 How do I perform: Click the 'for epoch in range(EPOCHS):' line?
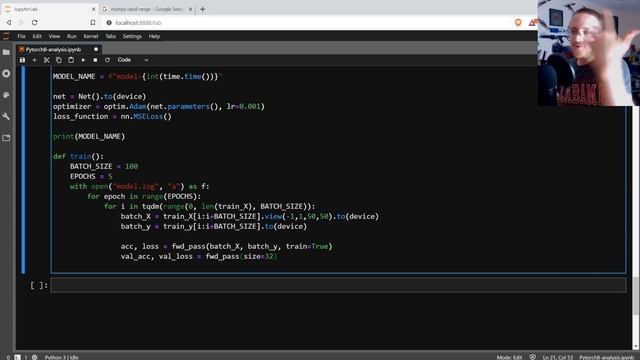144,196
